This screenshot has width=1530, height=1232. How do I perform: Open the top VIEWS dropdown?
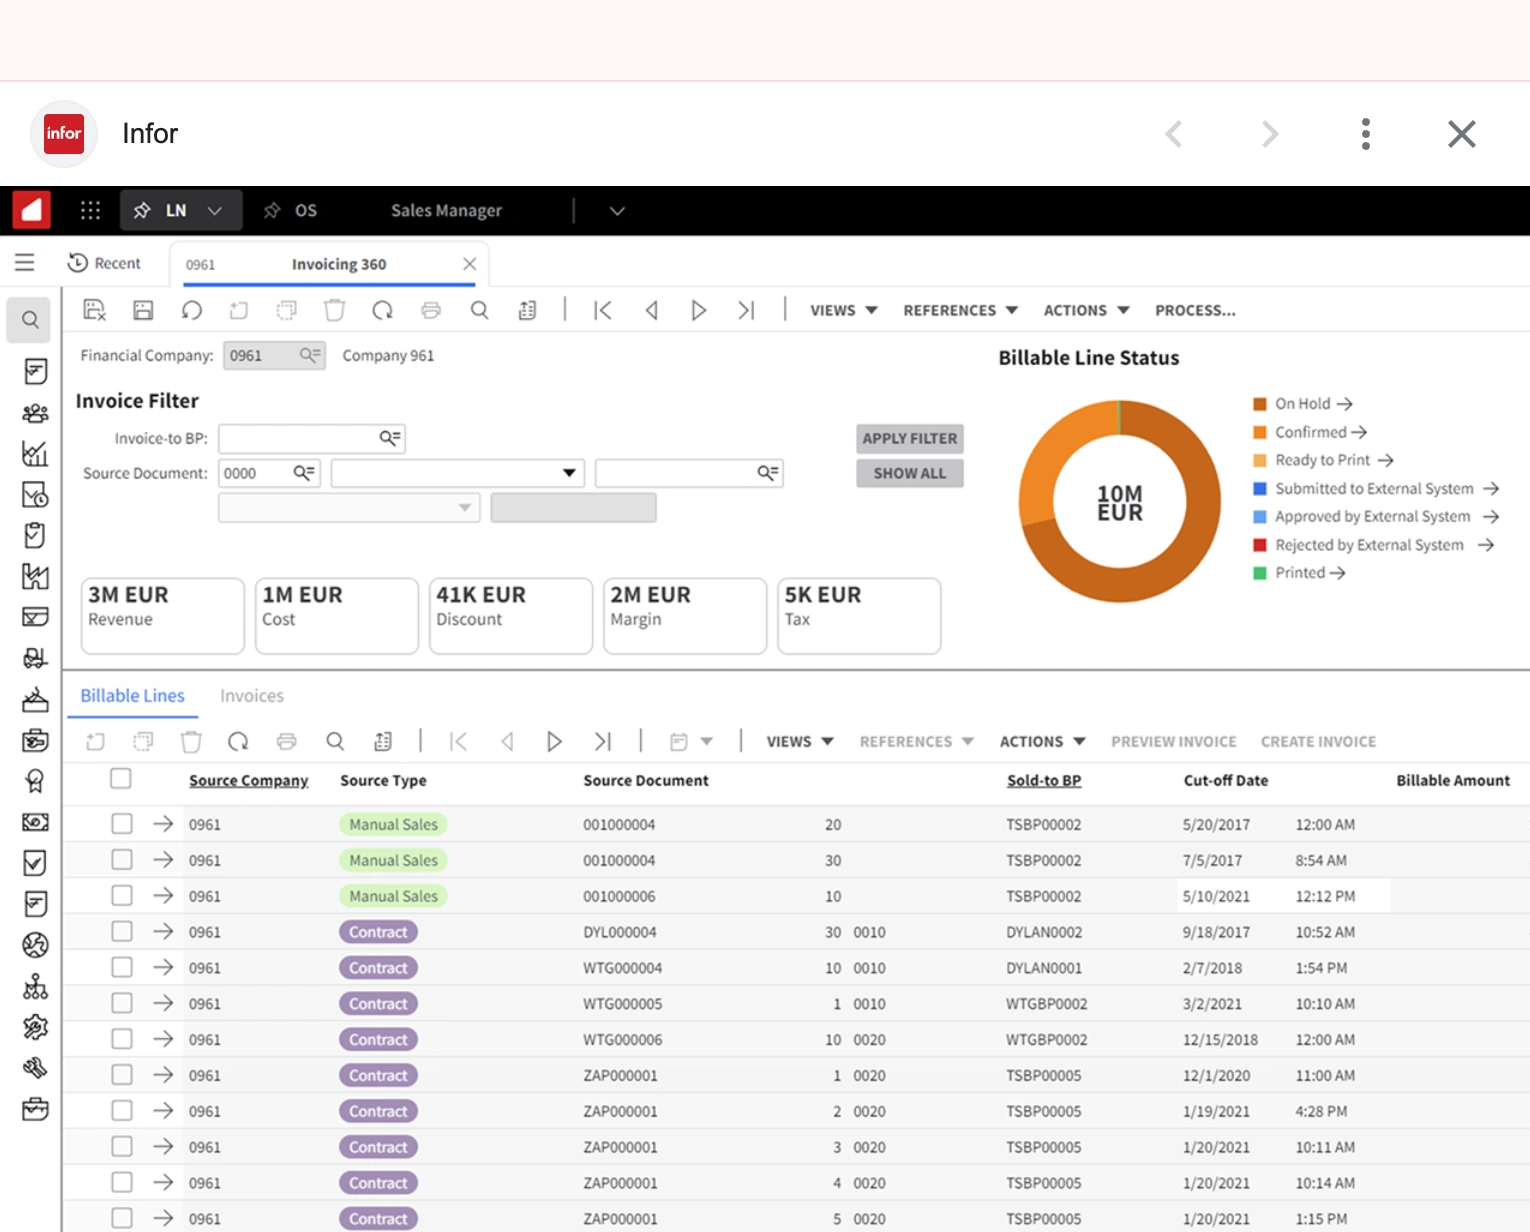(843, 310)
